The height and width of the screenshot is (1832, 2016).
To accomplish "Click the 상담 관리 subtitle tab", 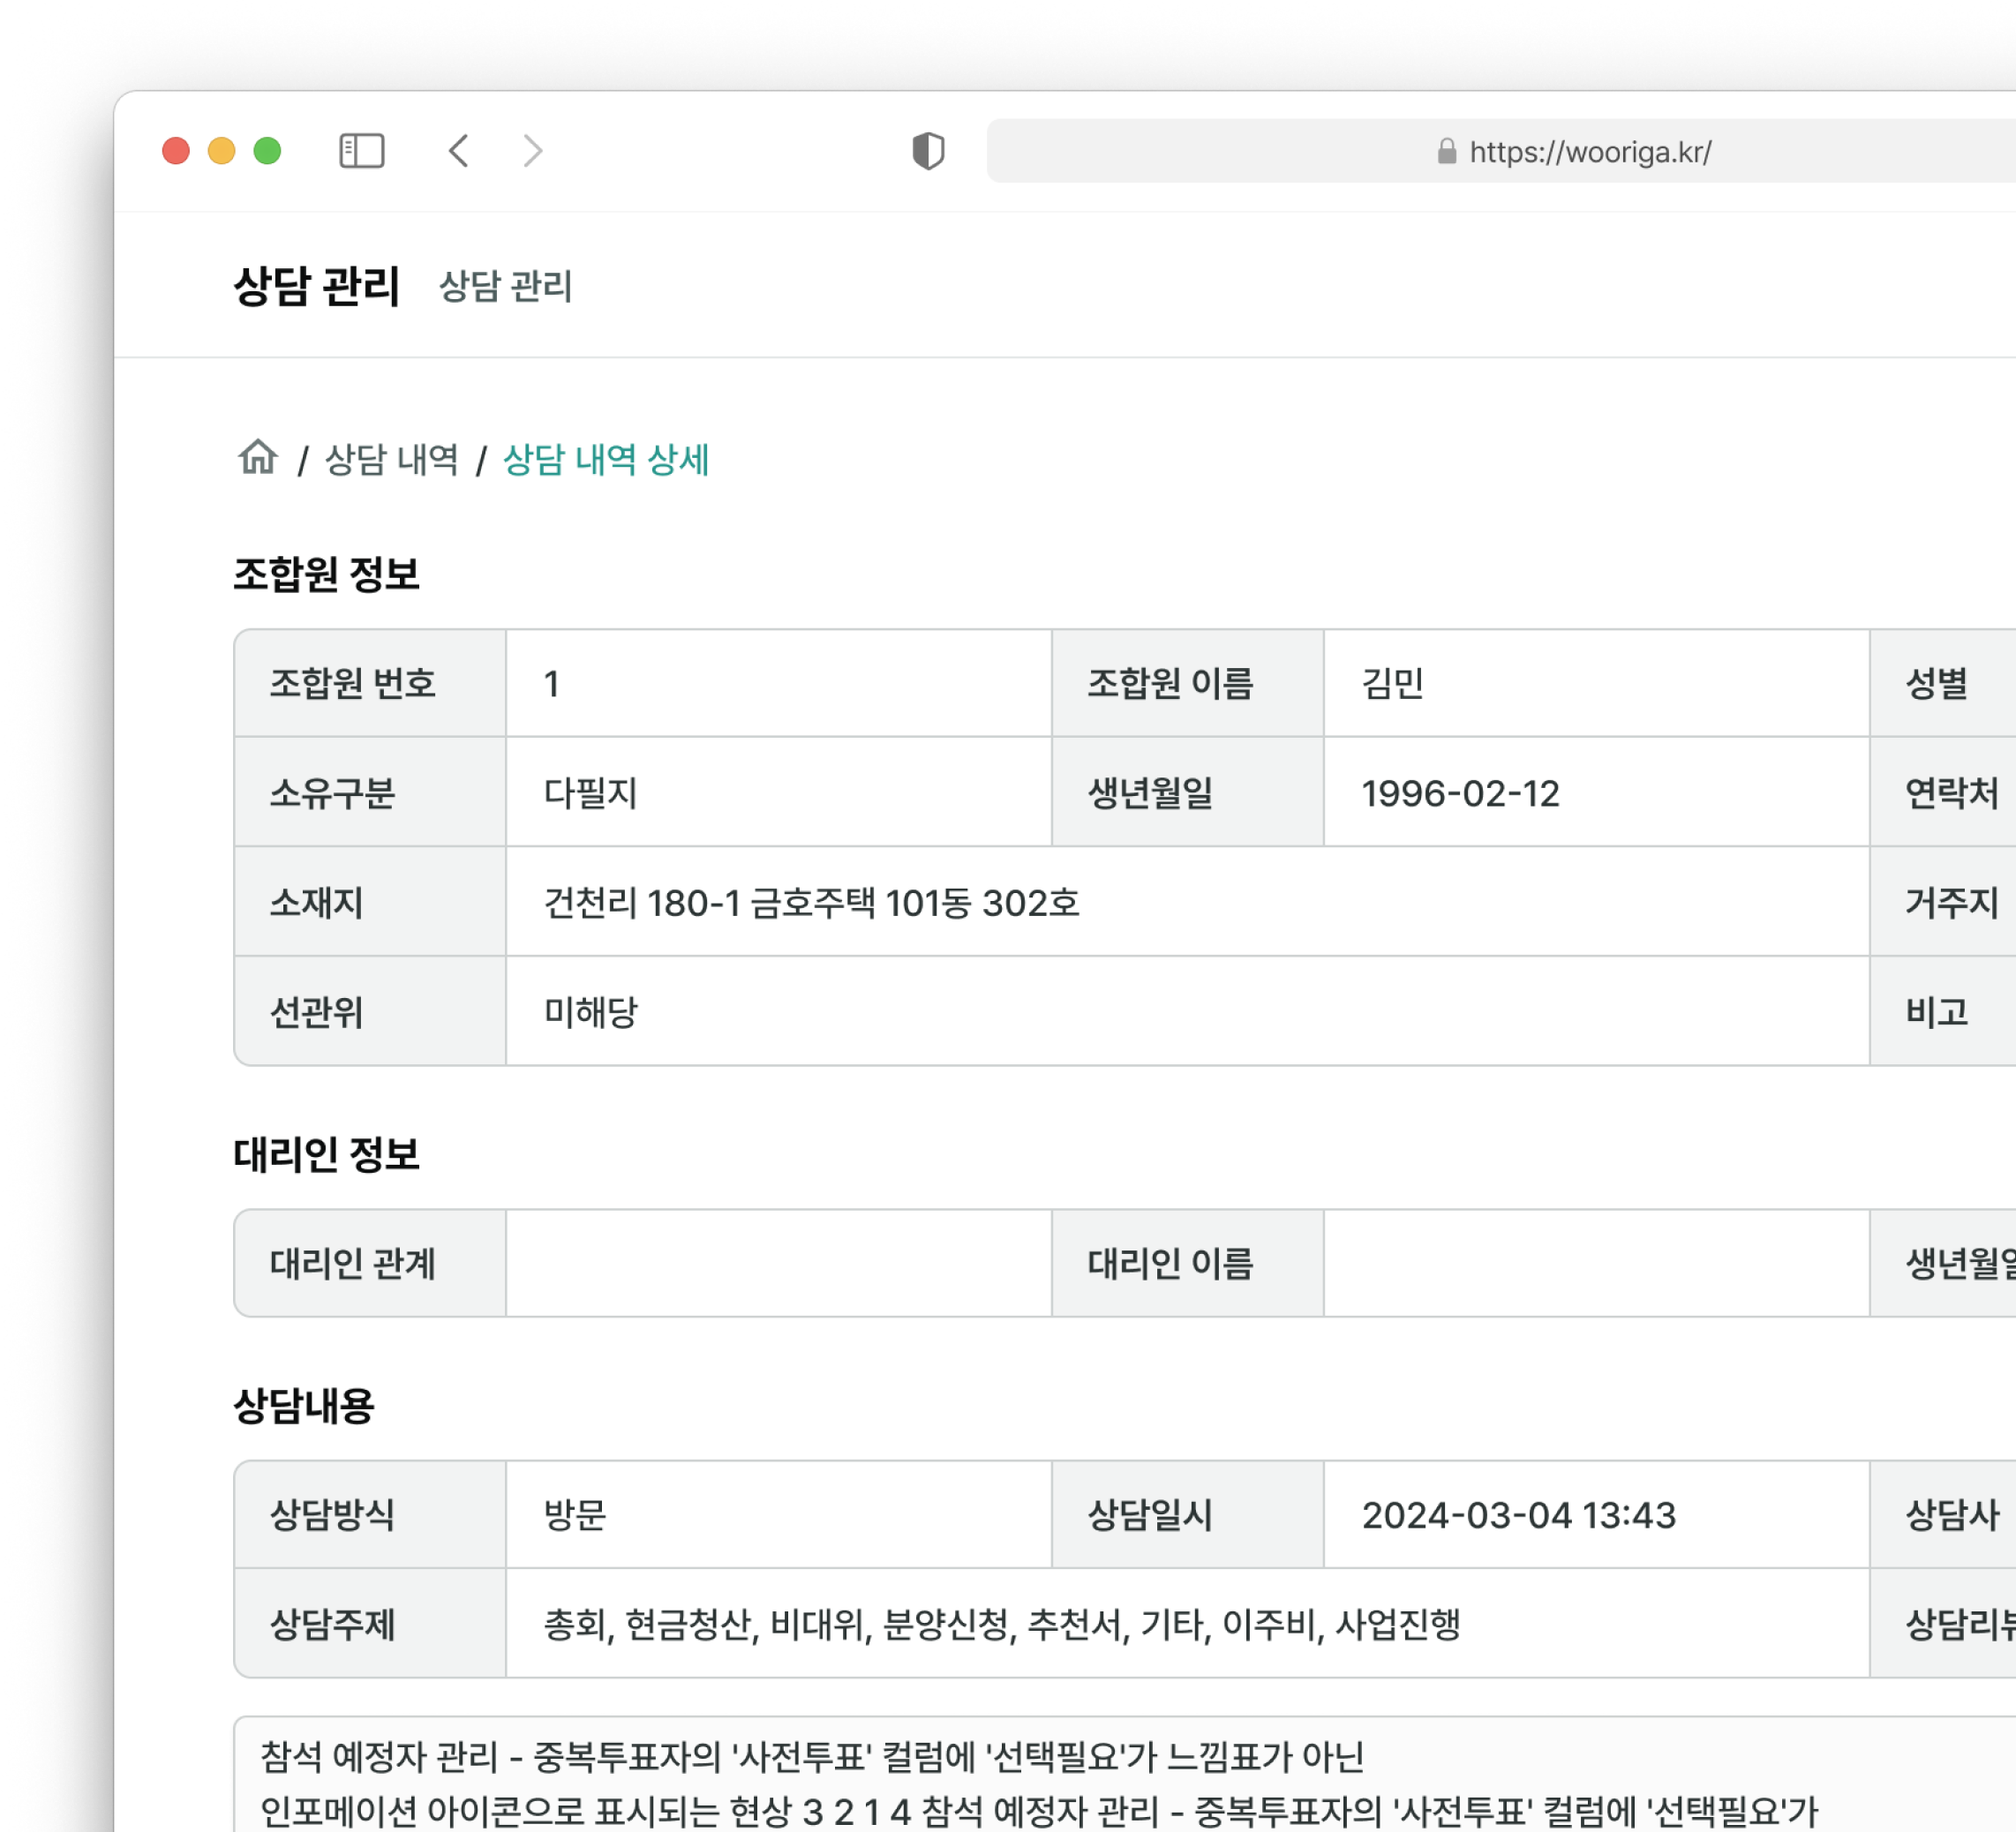I will tap(505, 287).
